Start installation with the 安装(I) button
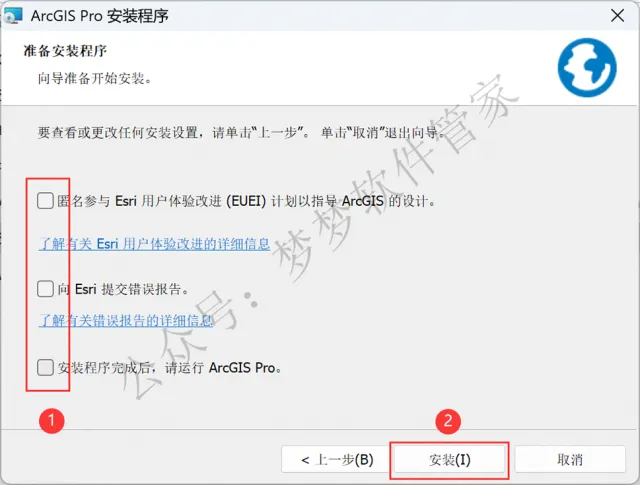This screenshot has height=485, width=640. coord(449,460)
